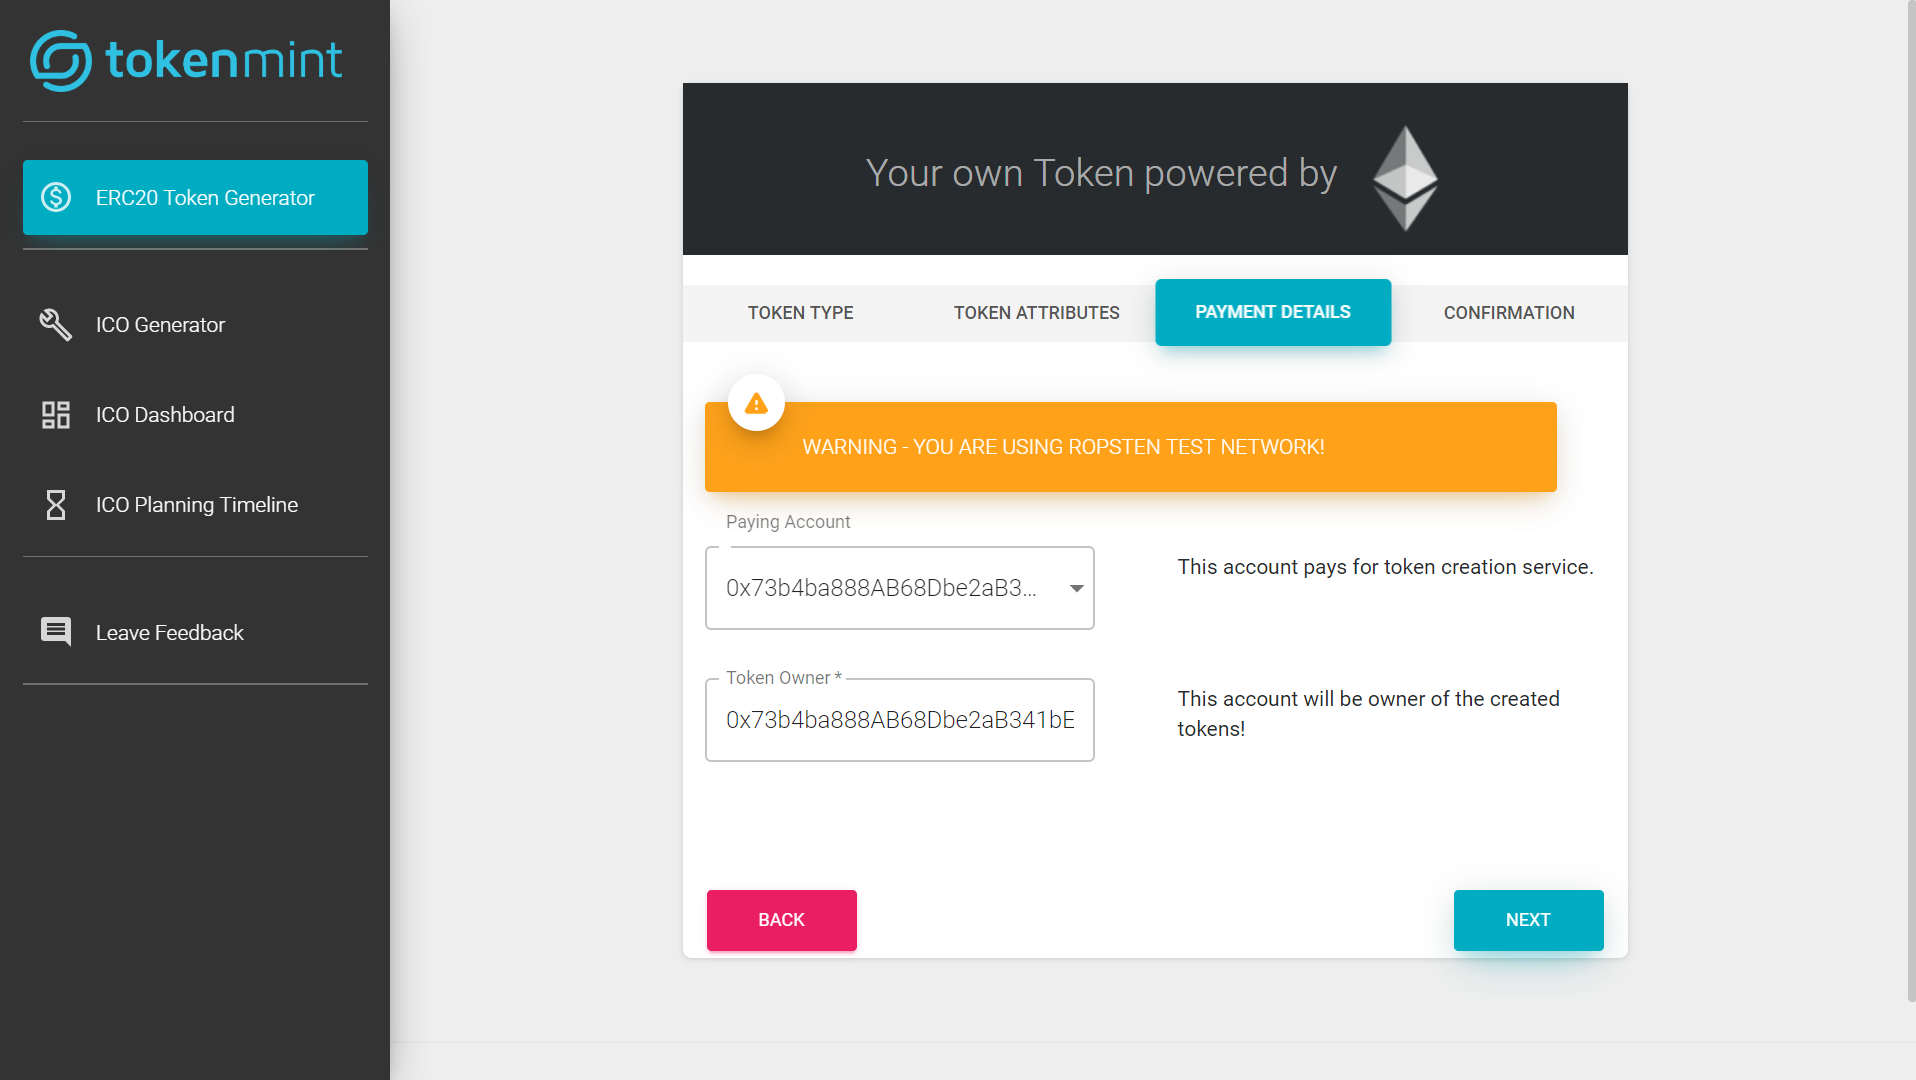Image resolution: width=1916 pixels, height=1080 pixels.
Task: Switch to the CONFIRMATION tab
Action: click(1508, 312)
